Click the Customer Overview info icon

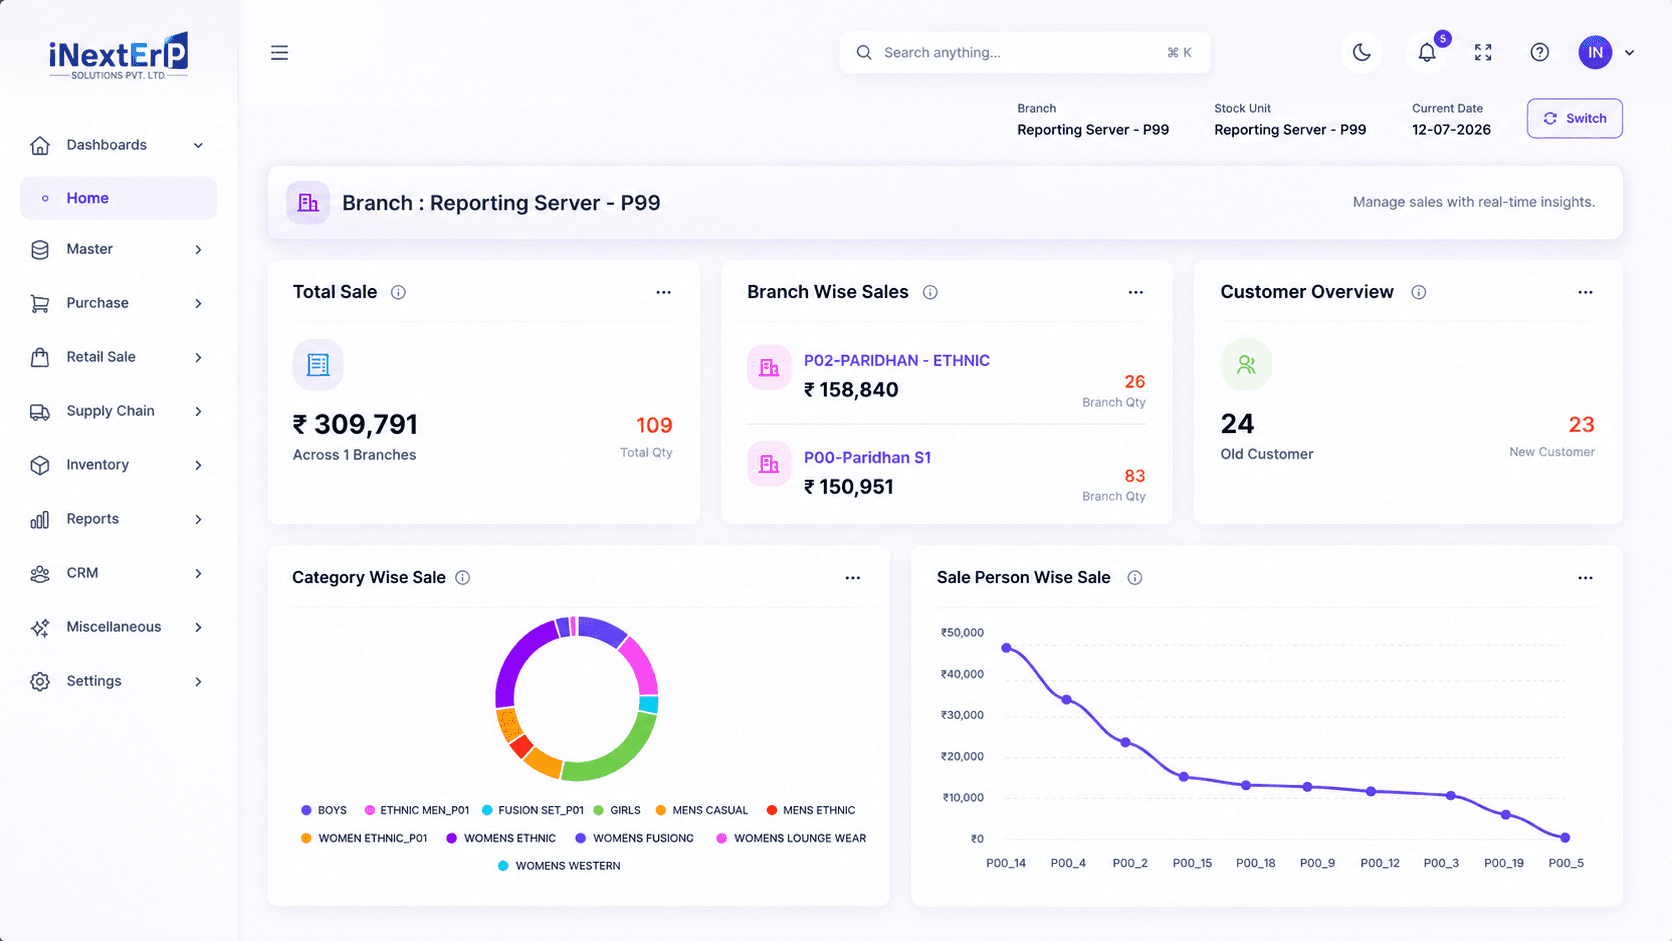[x=1418, y=292]
